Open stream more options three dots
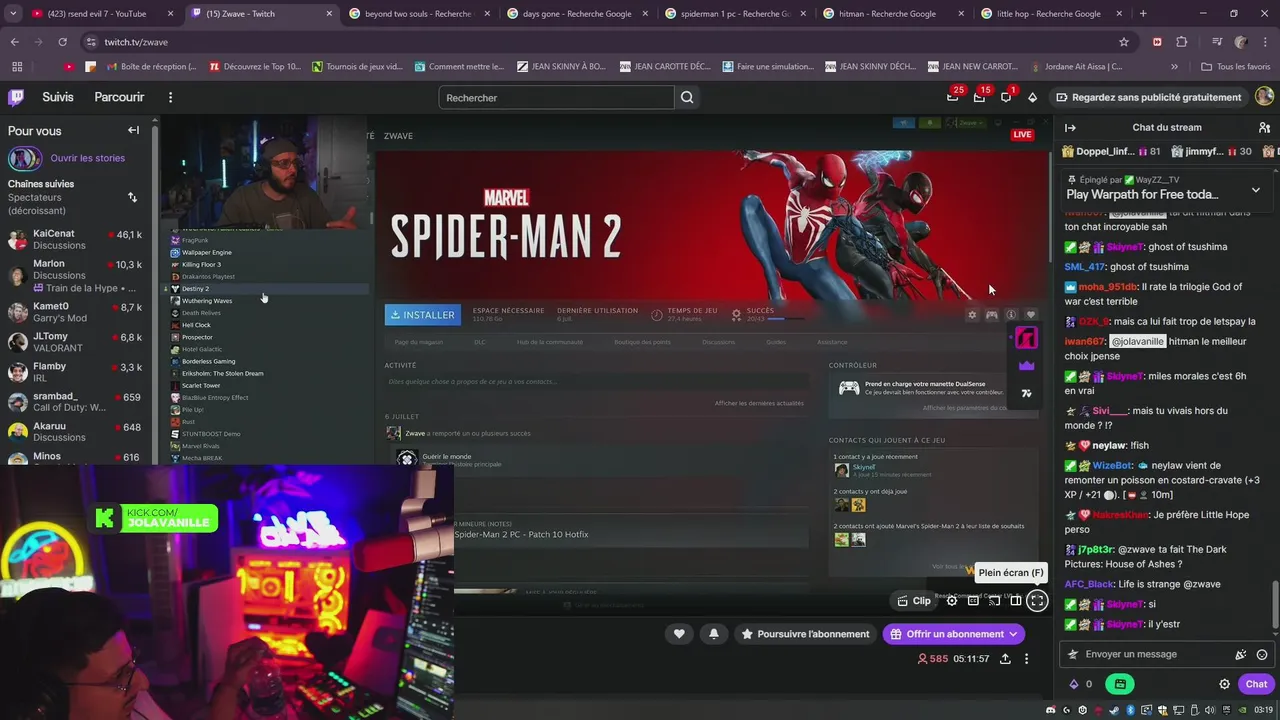Screen dimensions: 1280x720 [x=1026, y=659]
